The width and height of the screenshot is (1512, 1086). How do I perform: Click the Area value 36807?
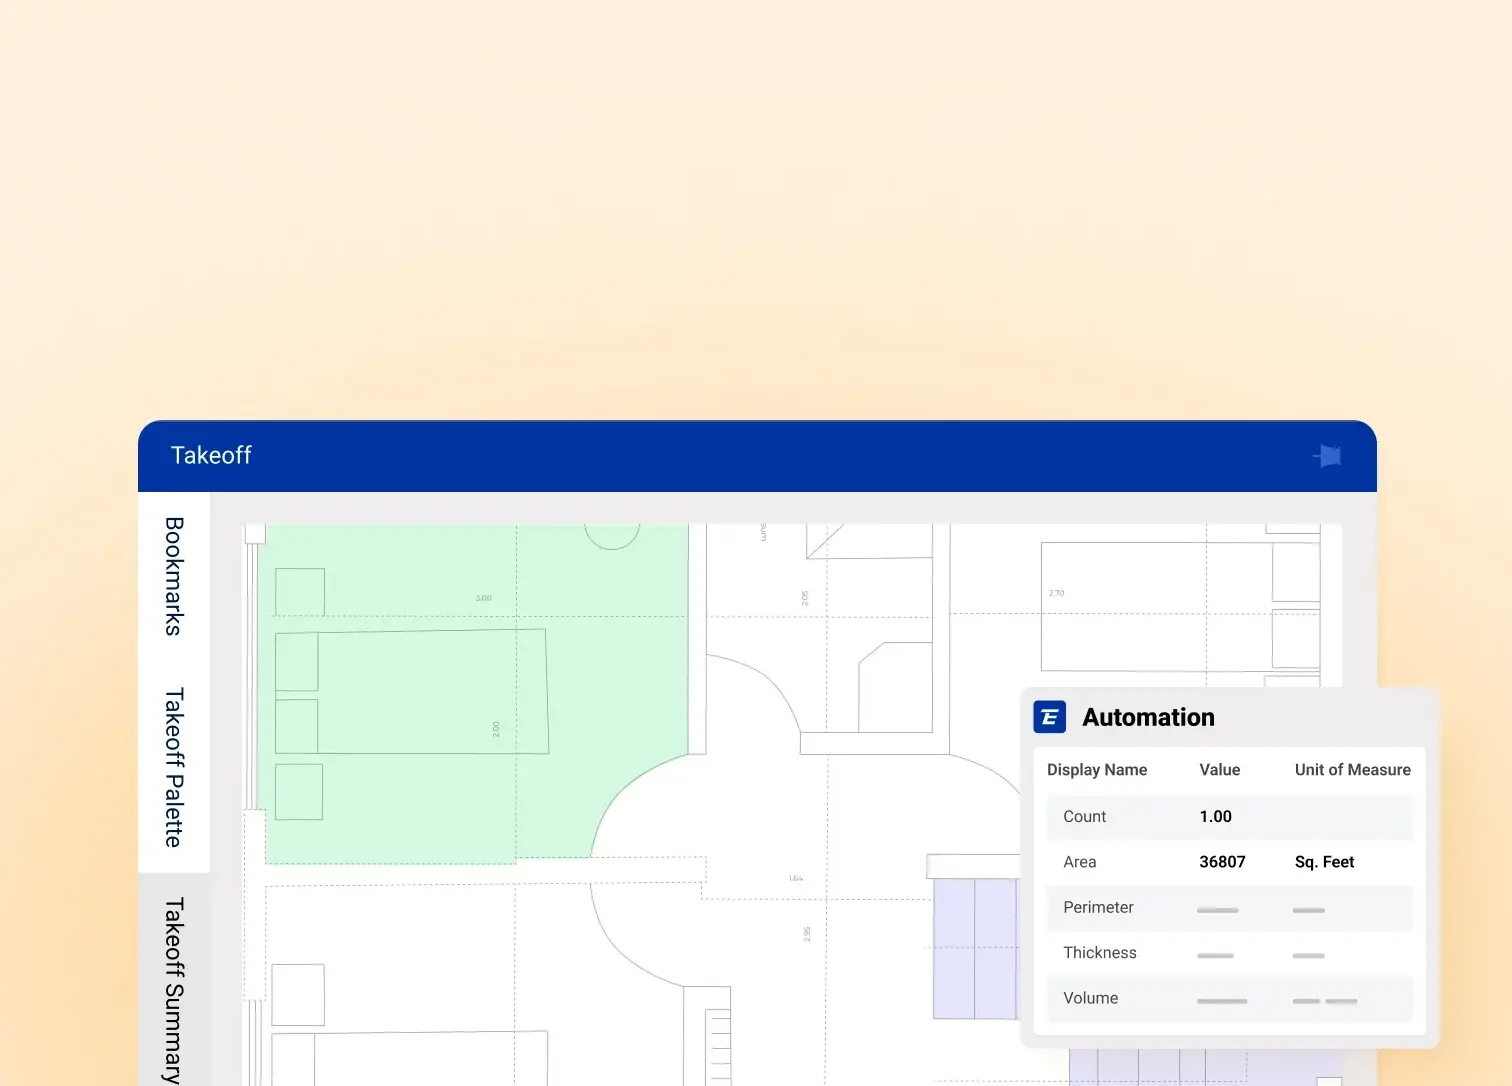click(1222, 862)
